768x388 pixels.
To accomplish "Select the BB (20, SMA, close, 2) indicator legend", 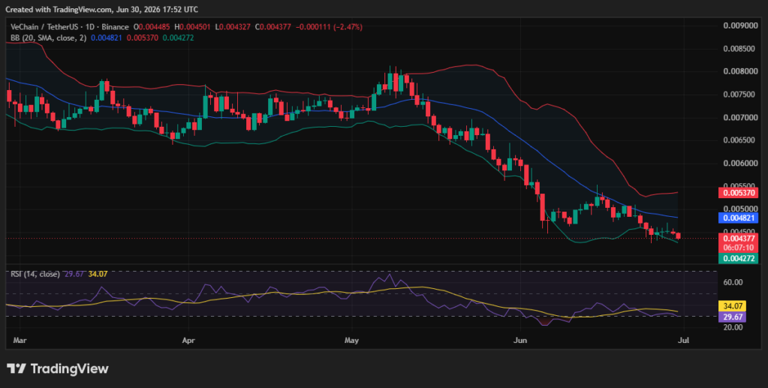I will click(48, 38).
